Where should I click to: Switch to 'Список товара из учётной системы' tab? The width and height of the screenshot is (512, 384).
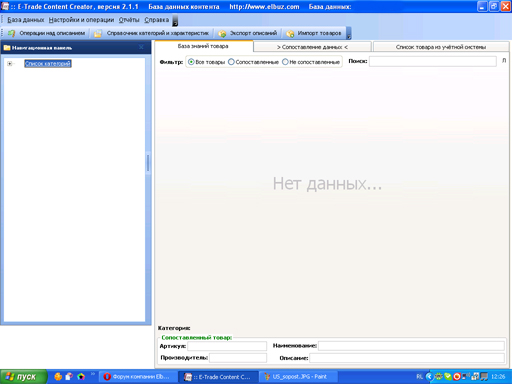pyautogui.click(x=441, y=47)
